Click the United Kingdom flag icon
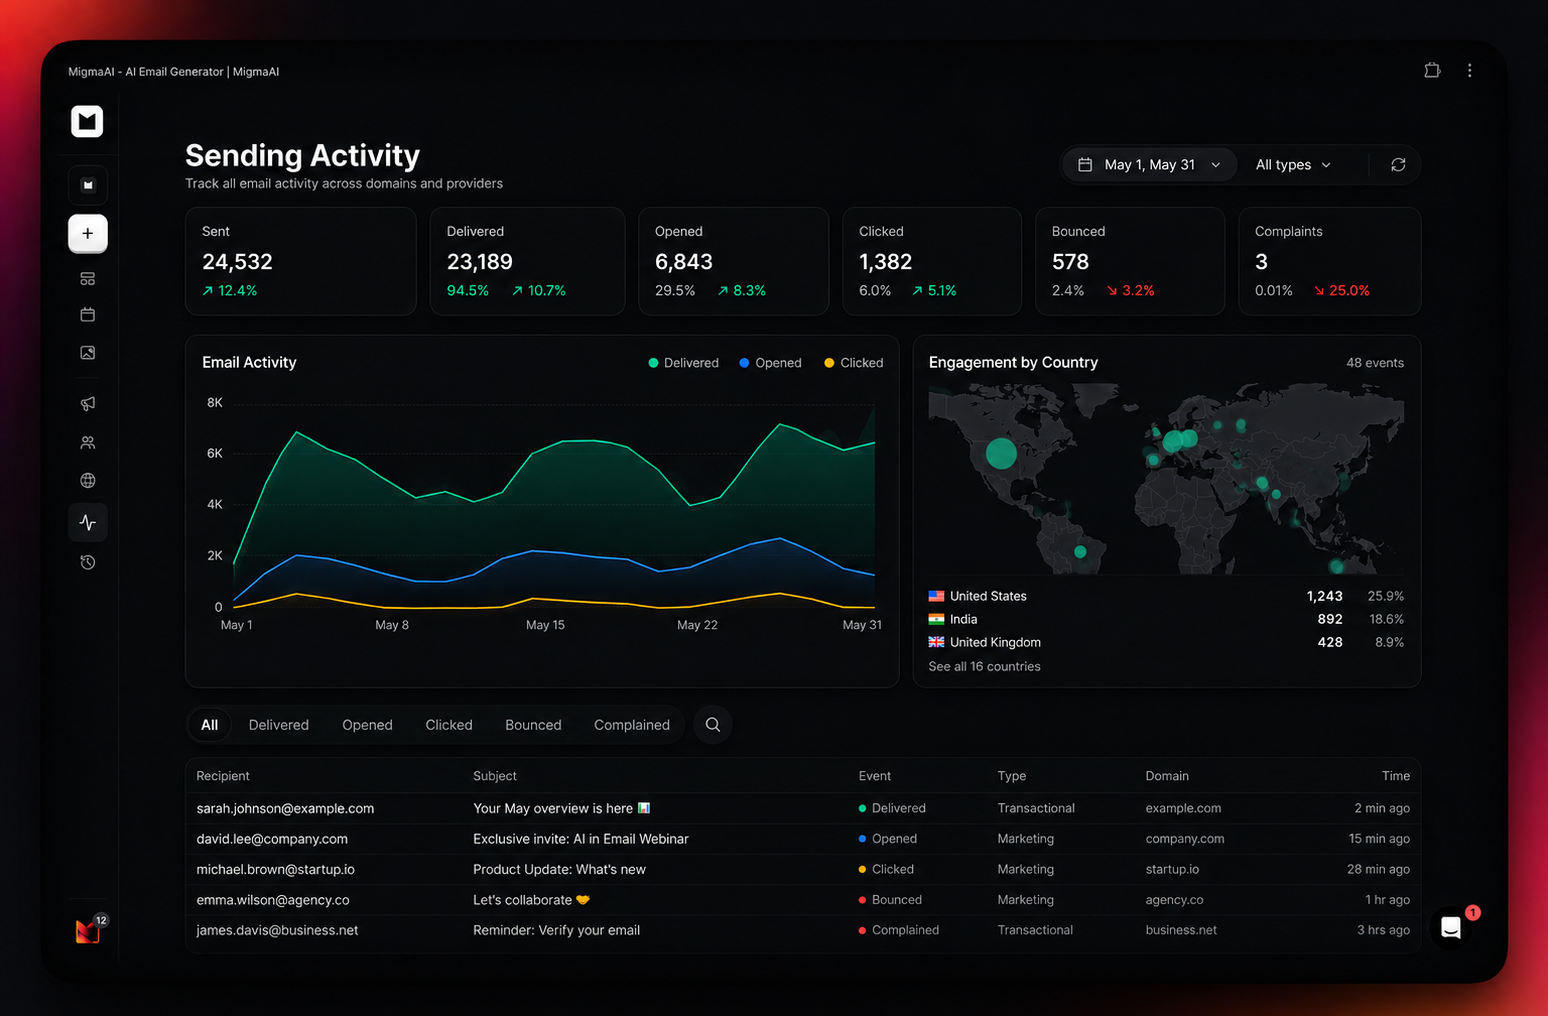This screenshot has width=1548, height=1016. click(x=936, y=642)
